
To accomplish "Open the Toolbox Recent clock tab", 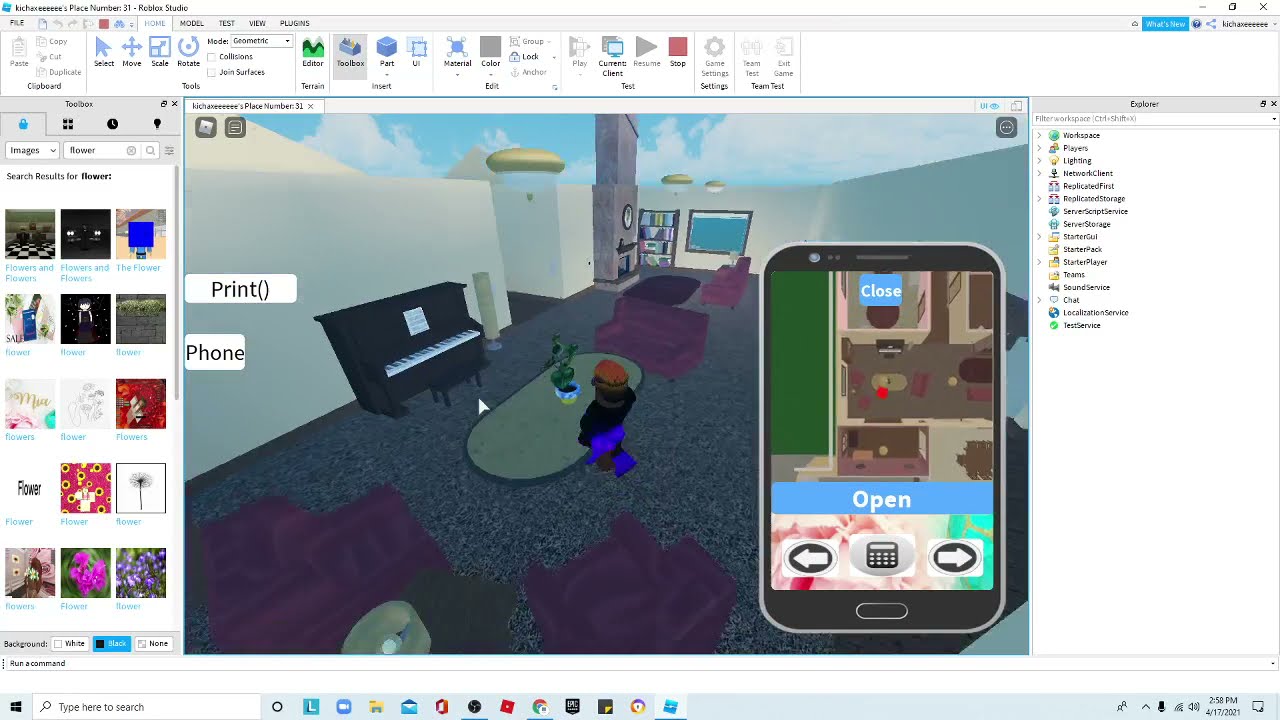I will [x=112, y=124].
